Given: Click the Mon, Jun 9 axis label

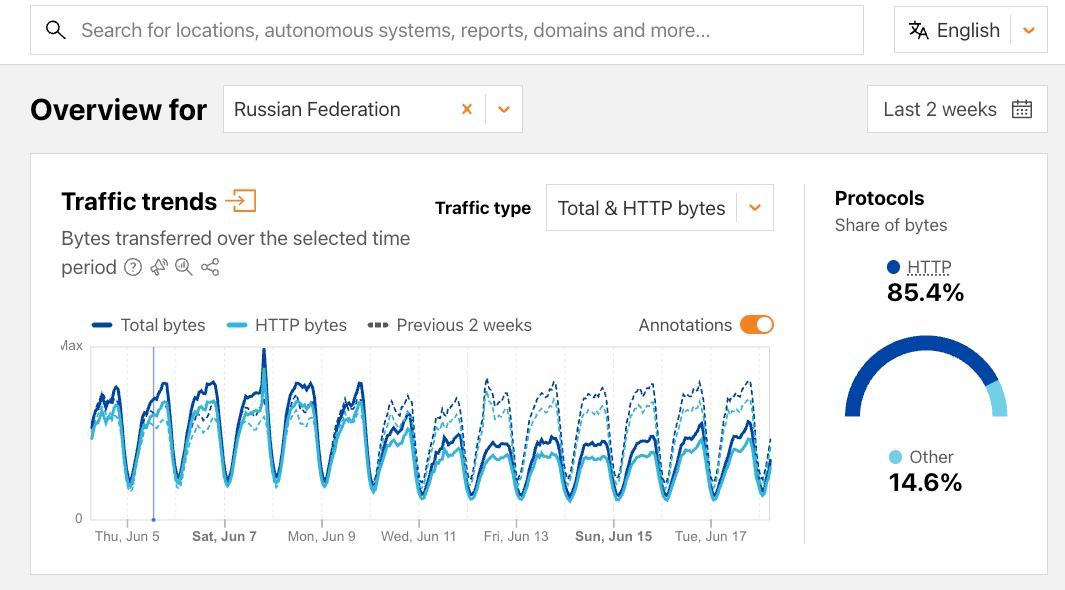Looking at the screenshot, I should [321, 536].
